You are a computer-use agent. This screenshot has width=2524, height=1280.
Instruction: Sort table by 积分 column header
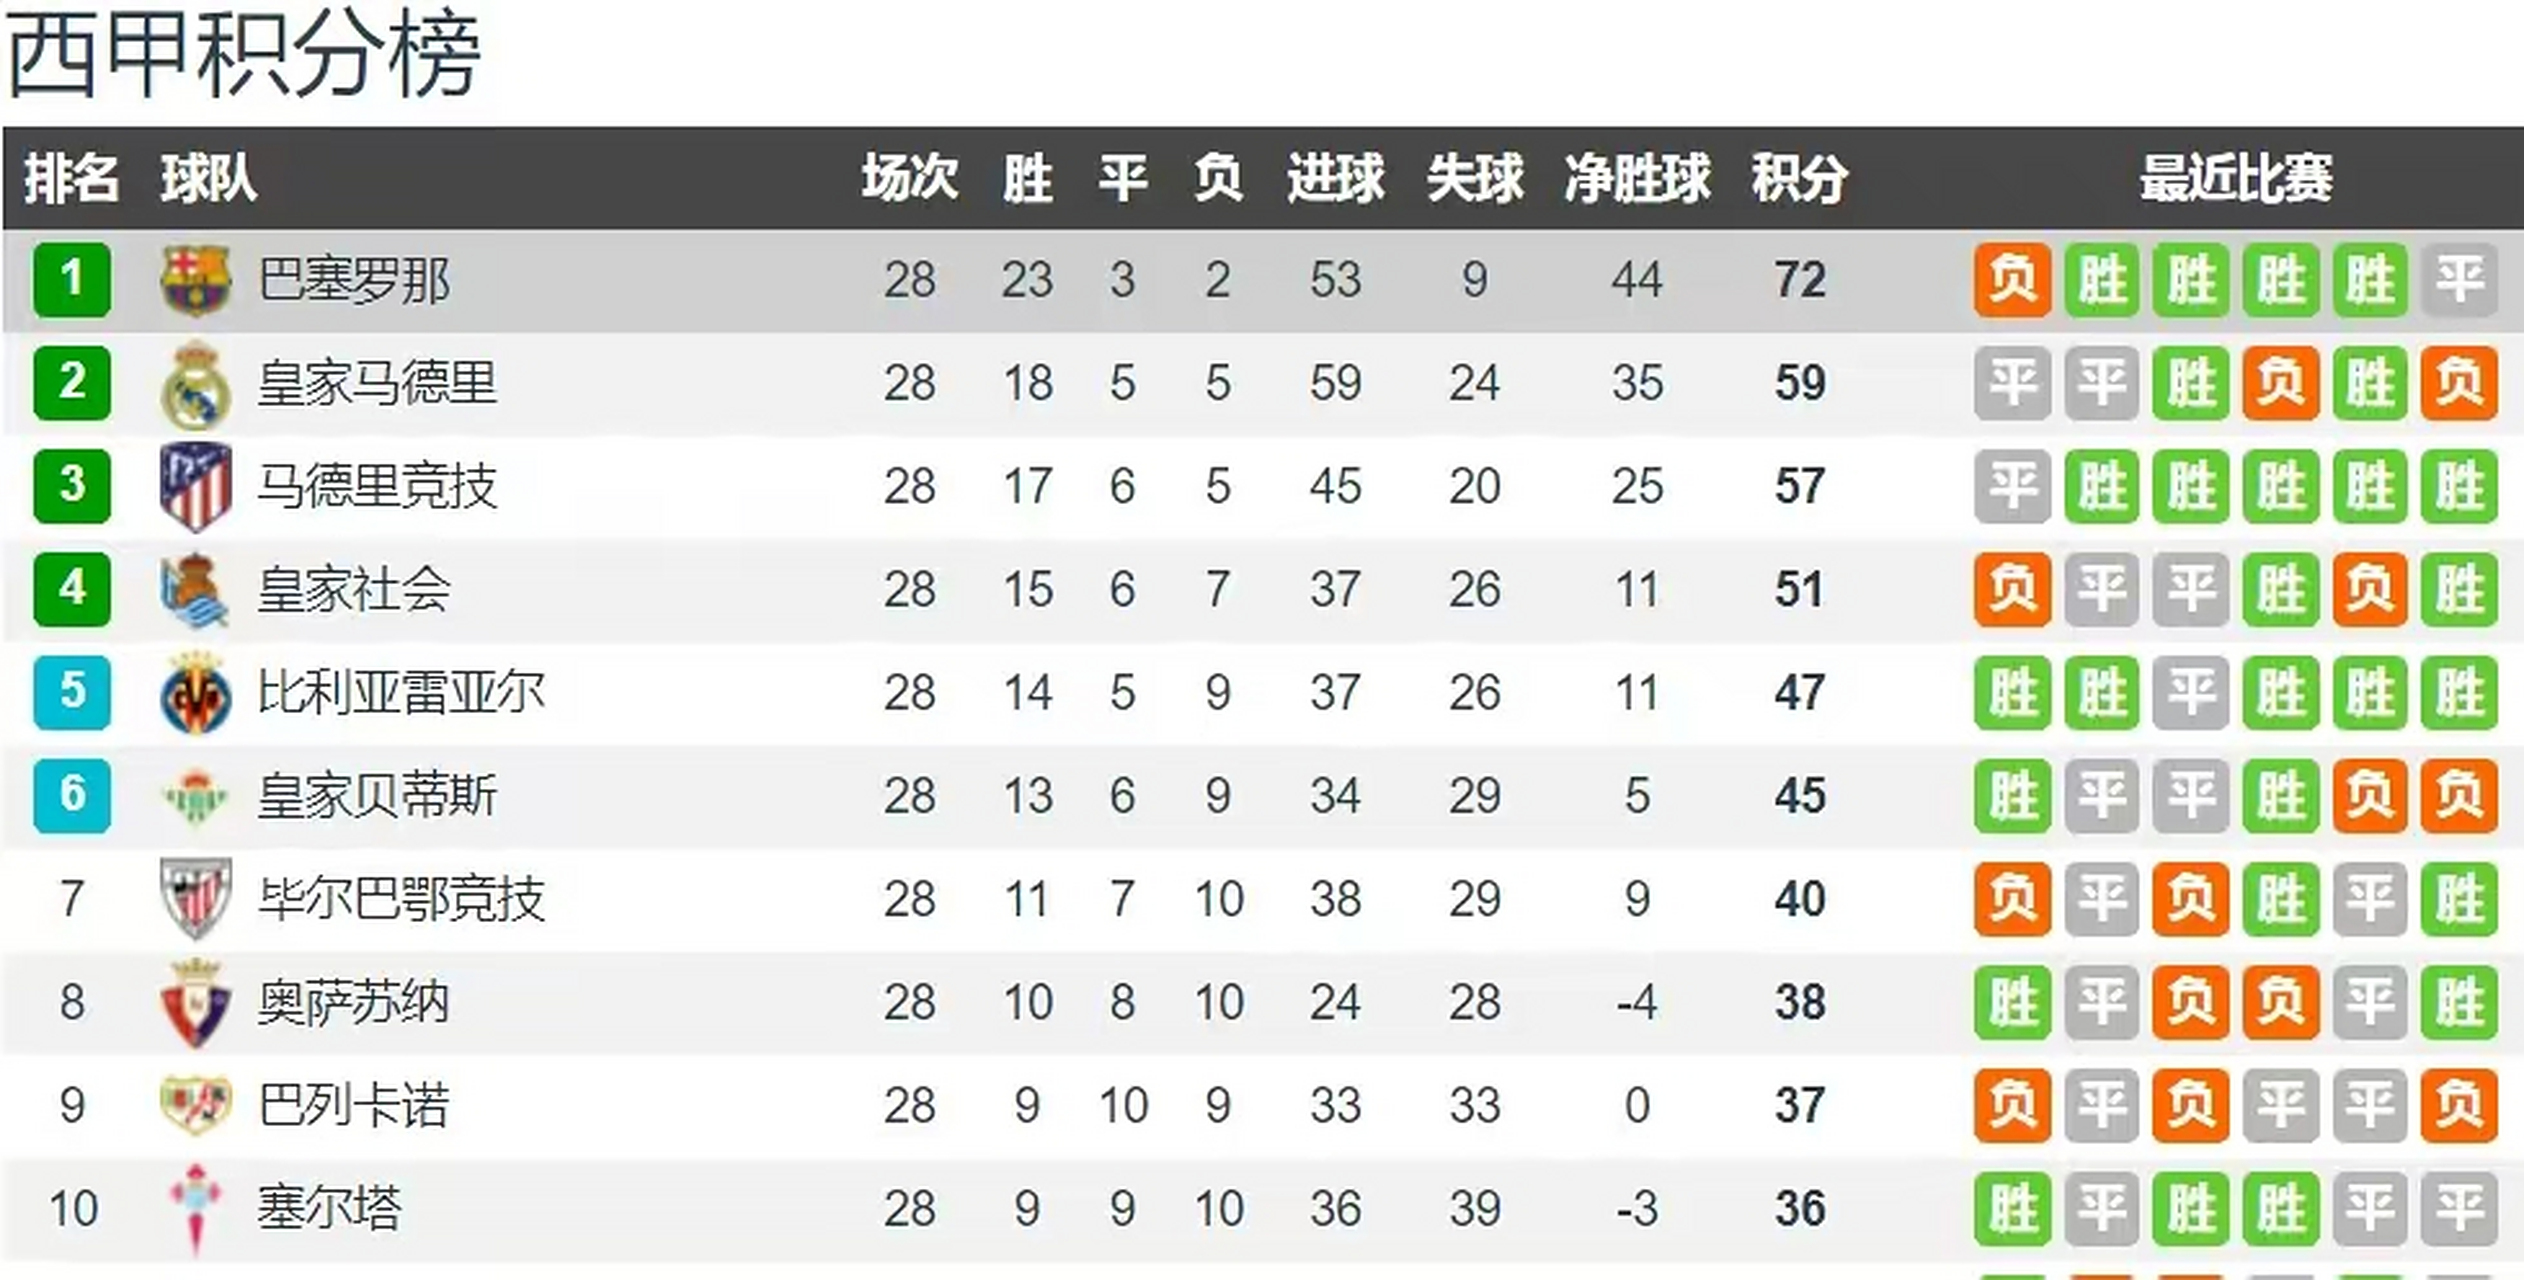pyautogui.click(x=1799, y=179)
